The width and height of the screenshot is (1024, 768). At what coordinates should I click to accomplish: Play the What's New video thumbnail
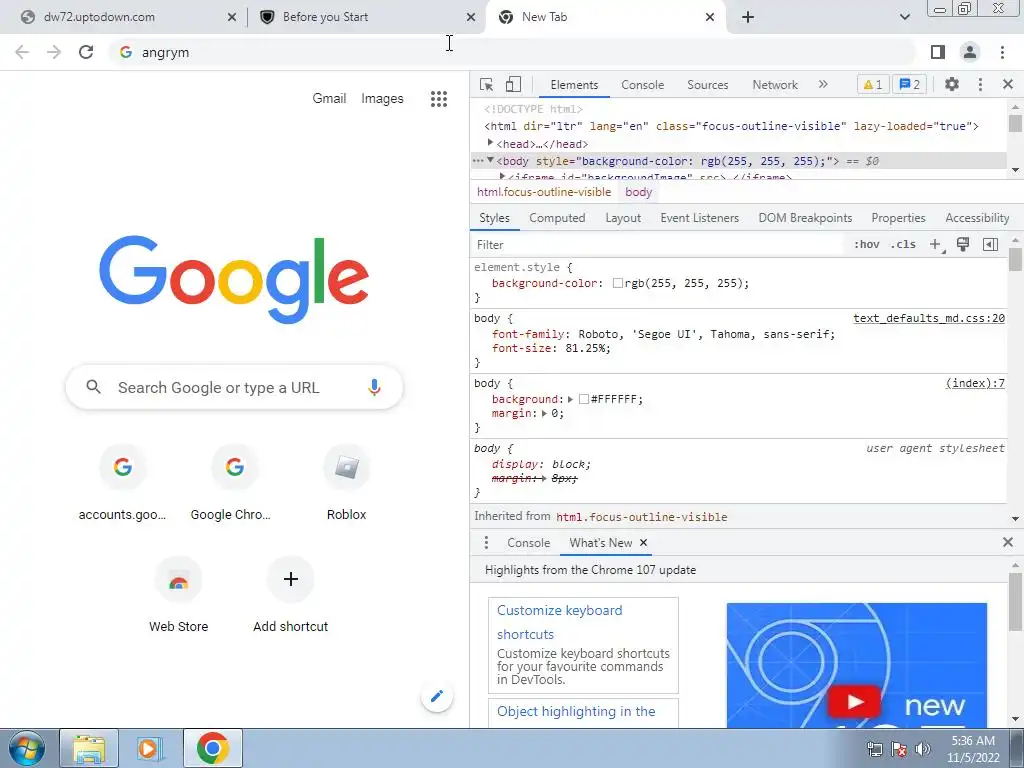[x=854, y=702]
